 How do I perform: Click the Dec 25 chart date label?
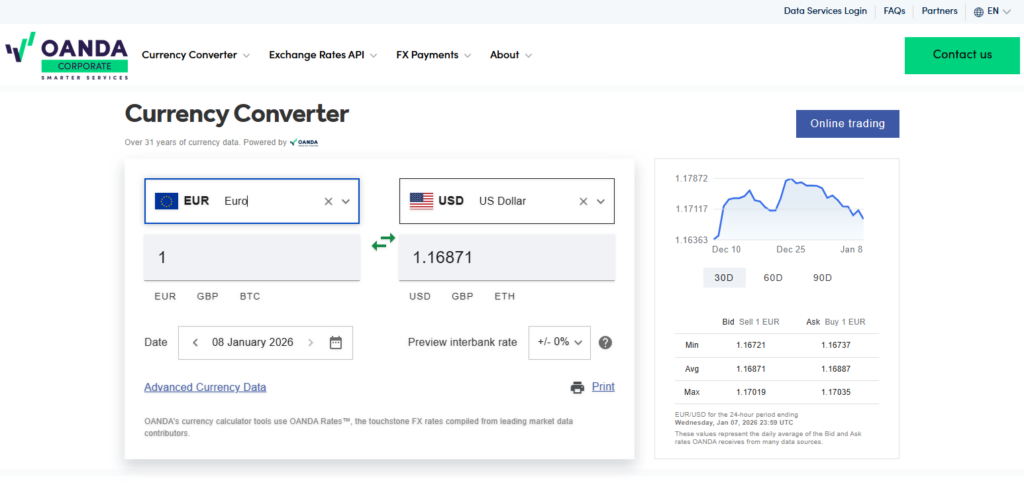(790, 249)
